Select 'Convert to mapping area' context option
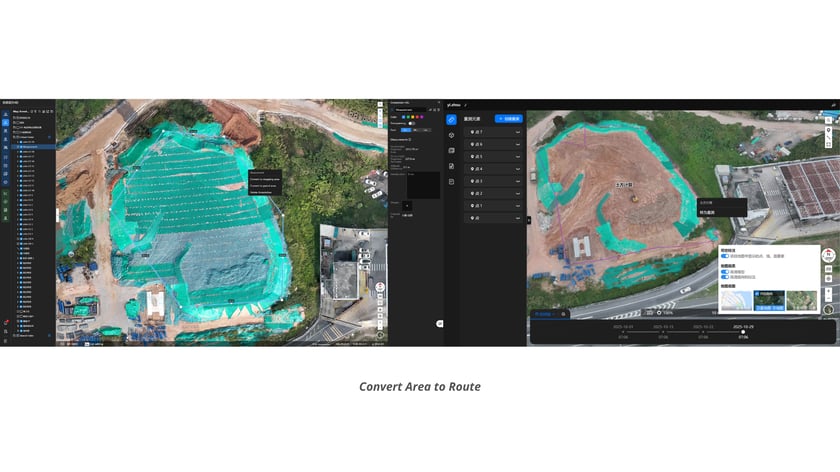 265,178
